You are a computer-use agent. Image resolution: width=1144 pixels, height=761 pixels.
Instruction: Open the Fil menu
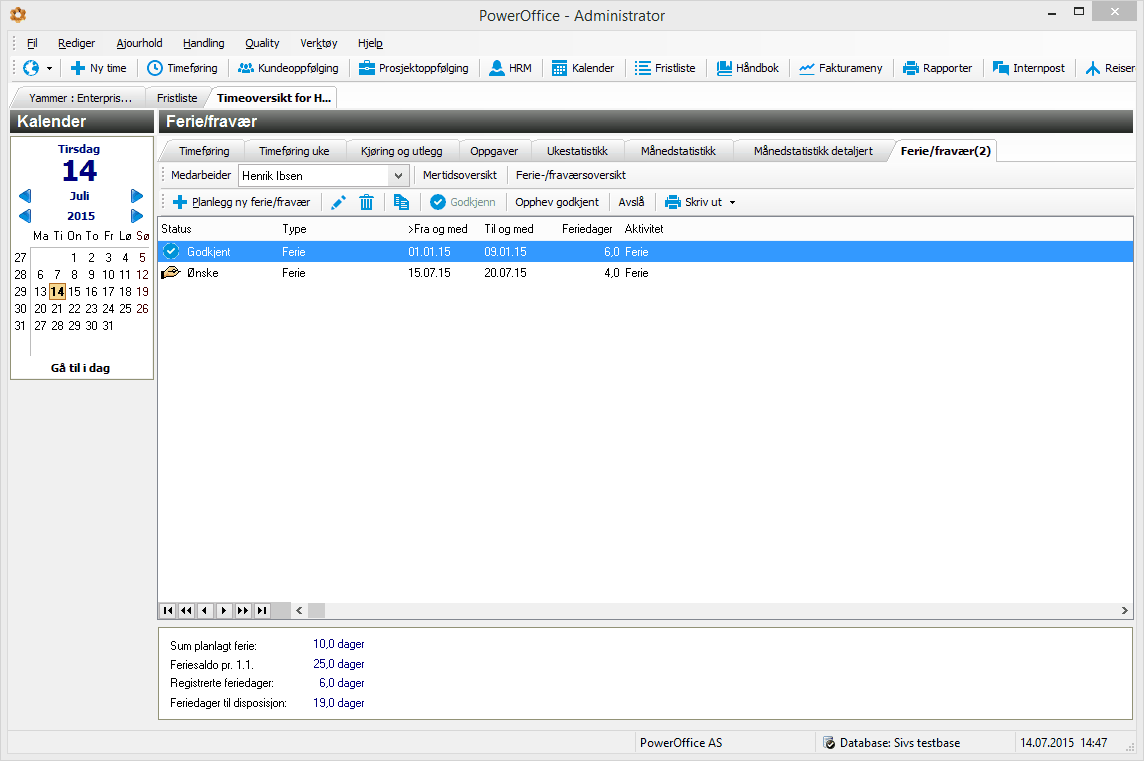point(32,43)
